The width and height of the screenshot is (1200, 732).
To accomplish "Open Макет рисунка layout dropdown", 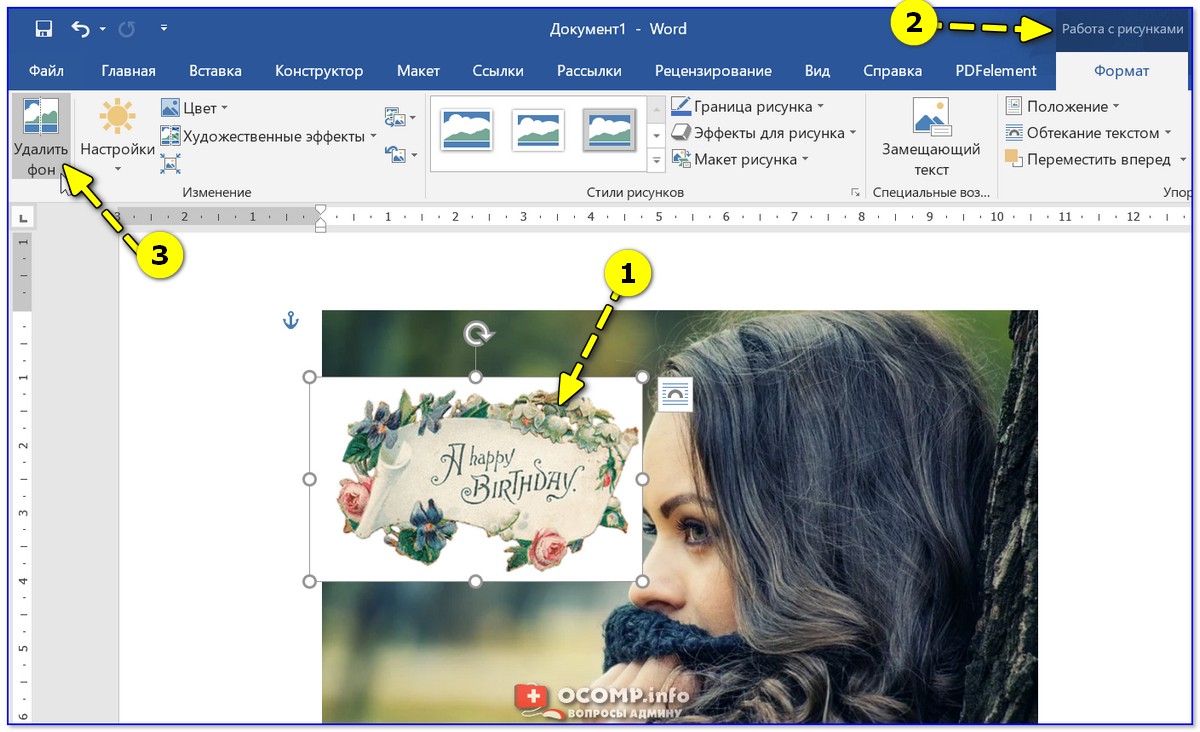I will [740, 159].
